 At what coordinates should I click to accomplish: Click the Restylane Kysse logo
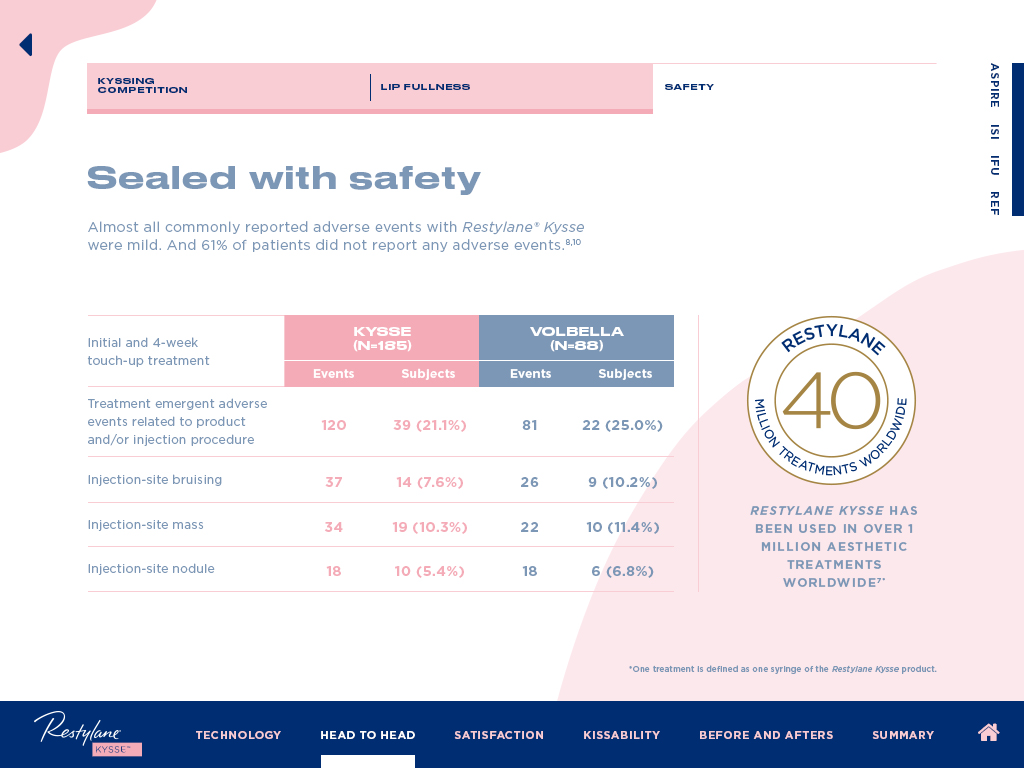coord(88,733)
